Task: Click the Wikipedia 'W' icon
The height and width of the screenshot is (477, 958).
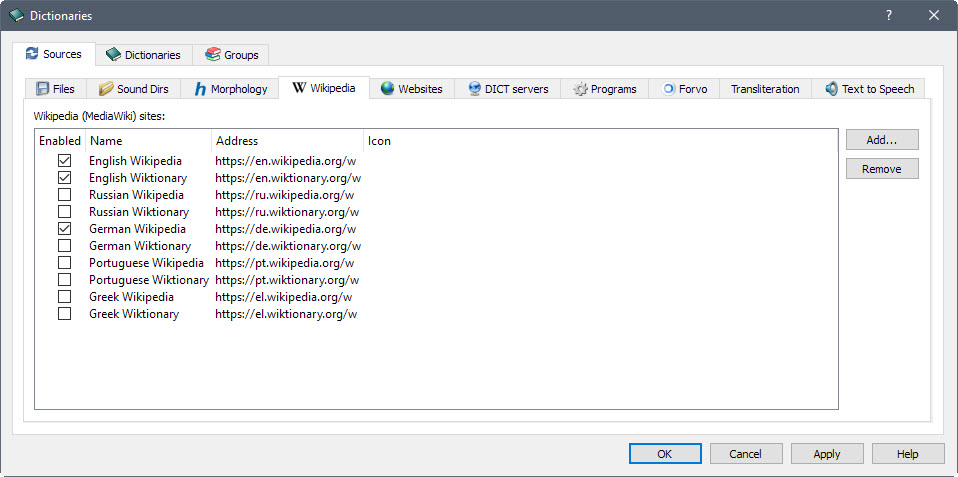Action: pyautogui.click(x=299, y=88)
